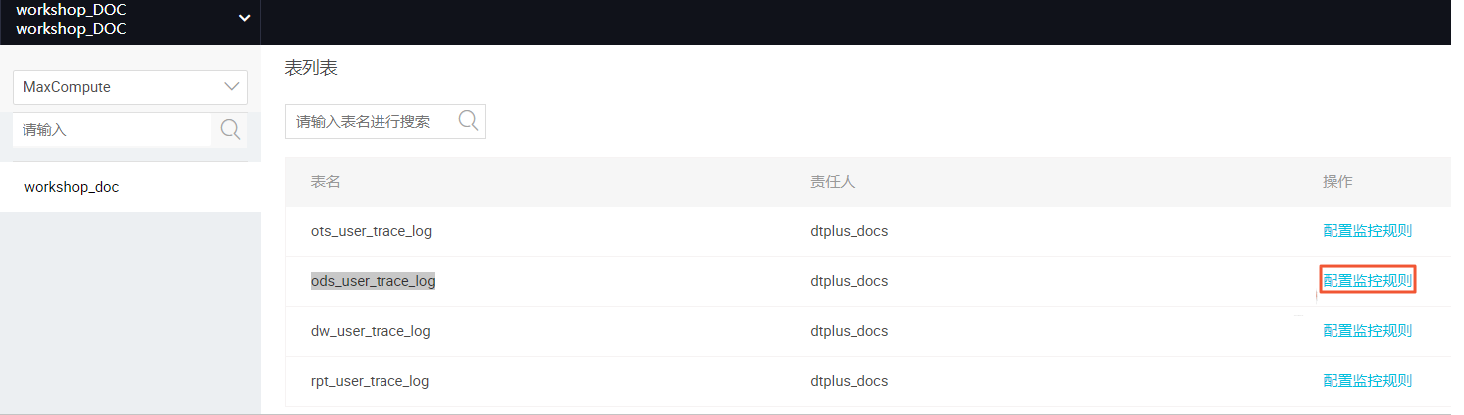Open 配置监控规则 for rpt_user_trace_log
Viewport: 1464px width, 415px height.
[x=1367, y=381]
